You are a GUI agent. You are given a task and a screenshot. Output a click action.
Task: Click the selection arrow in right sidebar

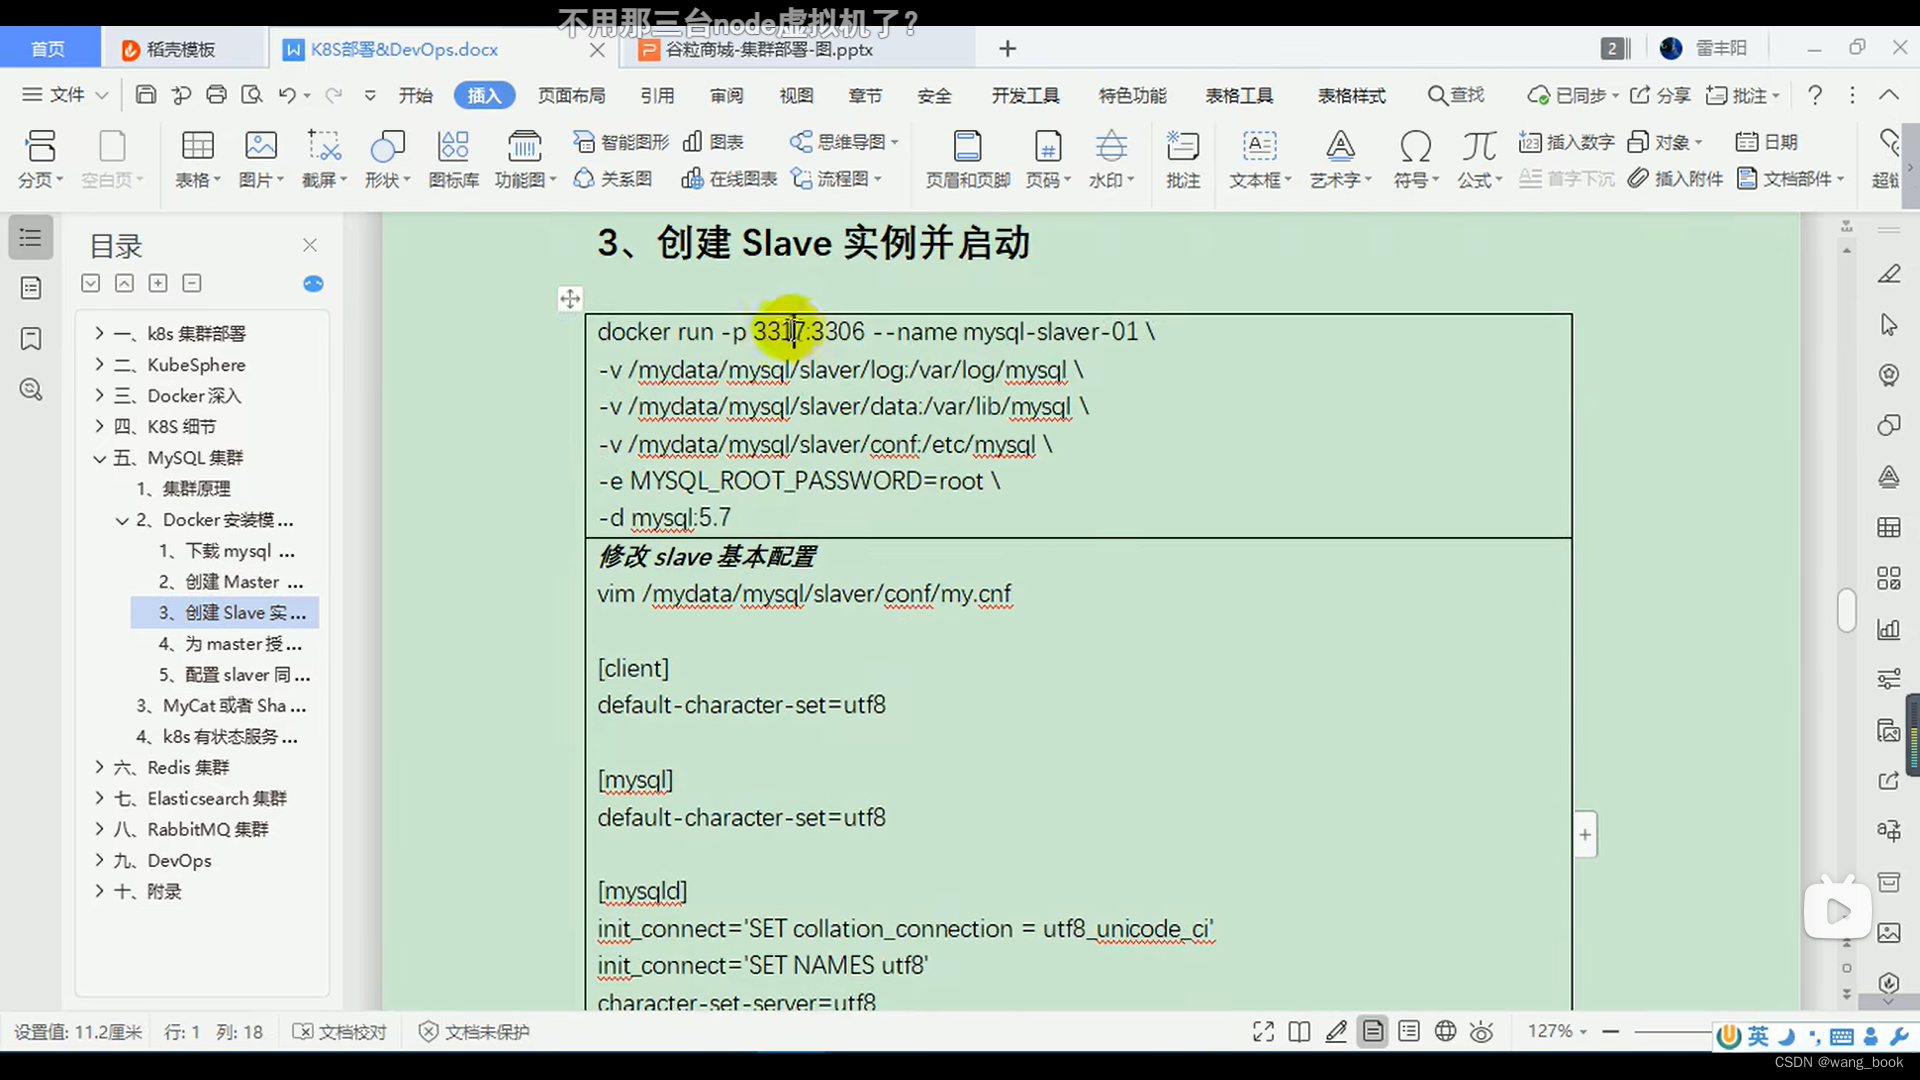[x=1888, y=325]
